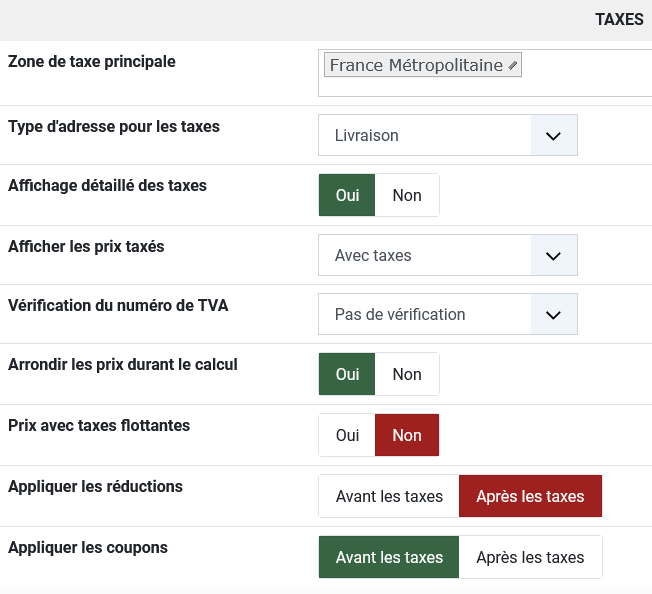Disable price rounding during calculation with Non
Image resolution: width=652 pixels, height=594 pixels.
[407, 374]
